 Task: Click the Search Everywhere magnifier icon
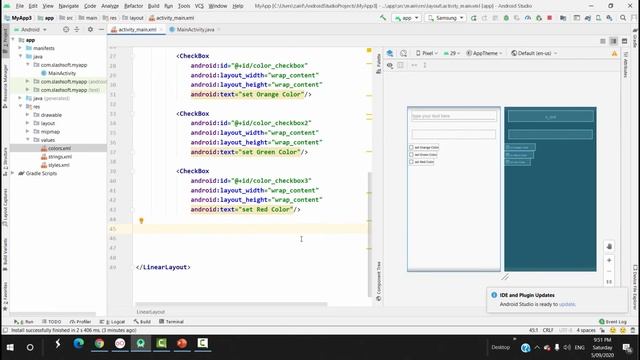623,18
